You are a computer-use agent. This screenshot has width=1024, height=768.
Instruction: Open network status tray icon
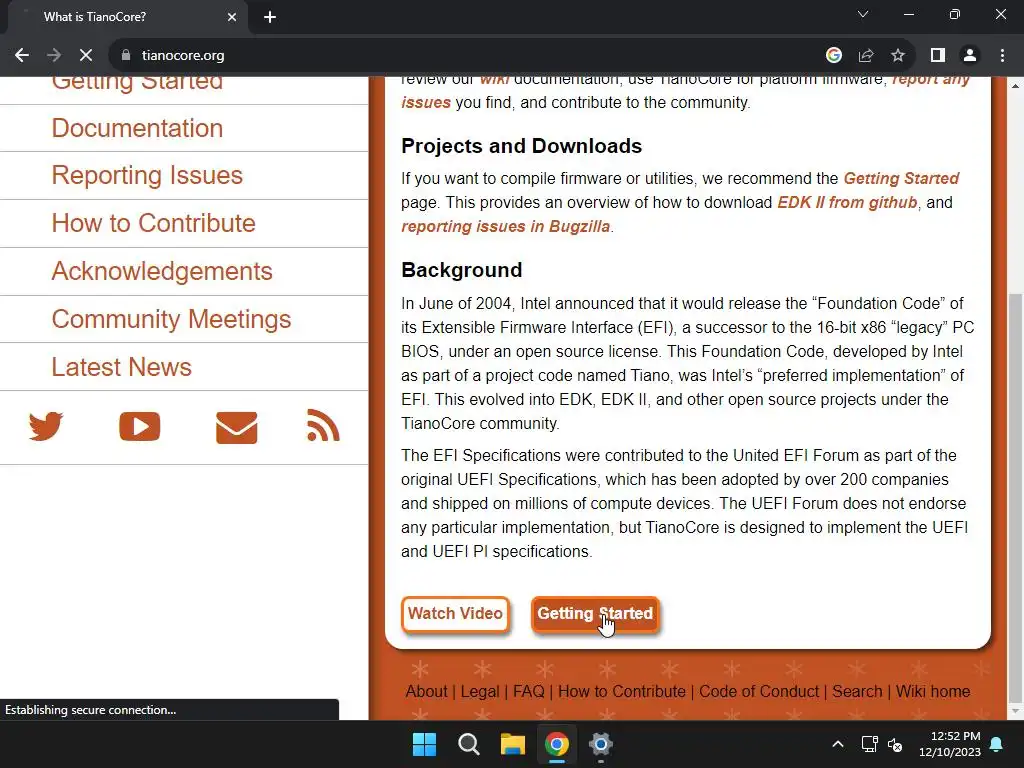869,744
